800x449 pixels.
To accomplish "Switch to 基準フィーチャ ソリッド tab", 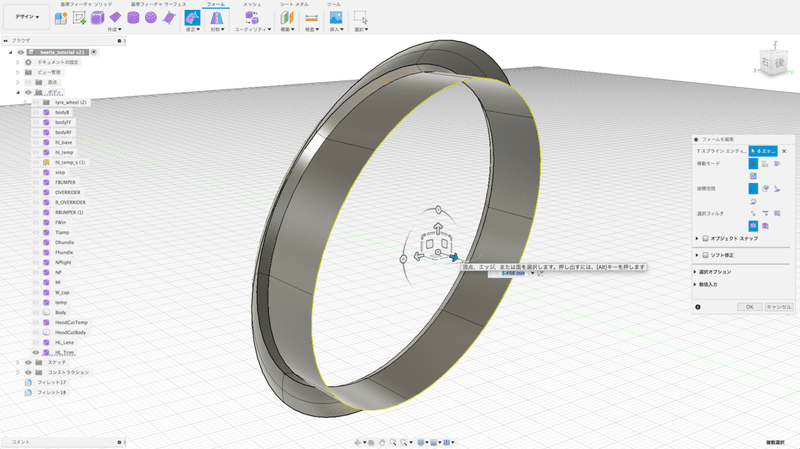I will click(86, 4).
